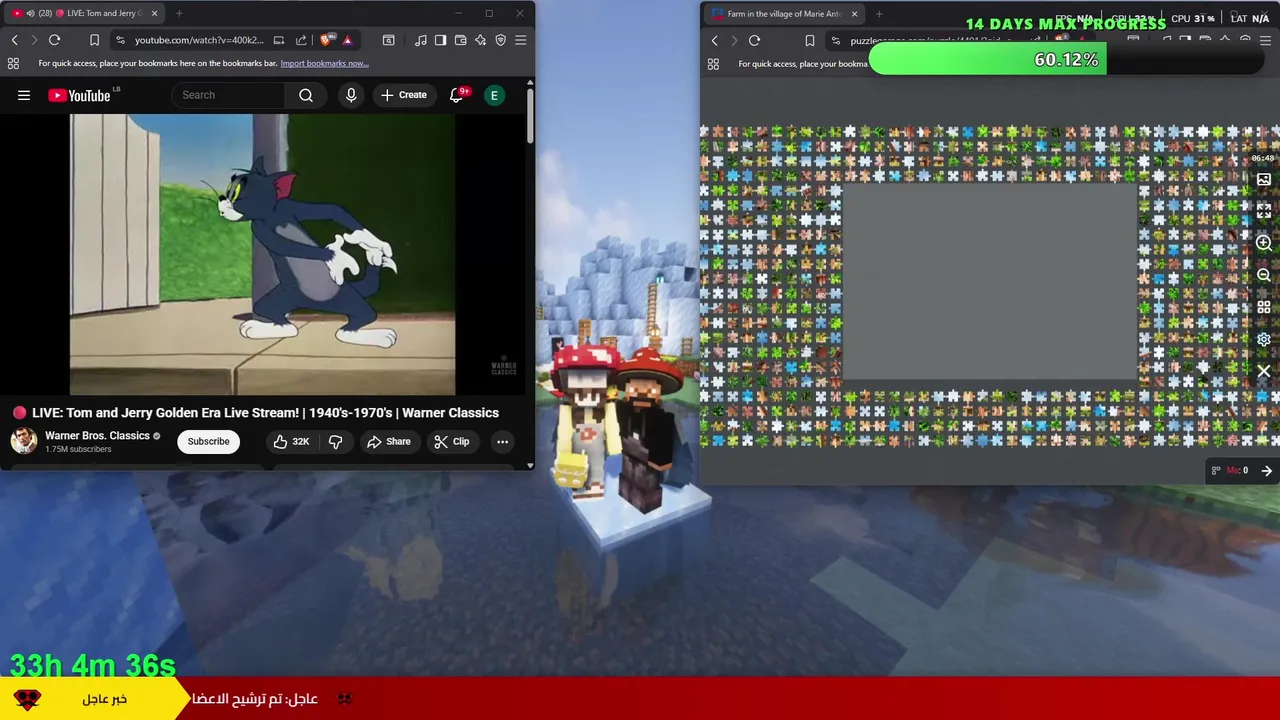The width and height of the screenshot is (1280, 720).
Task: Create a Clip of the stream
Action: pyautogui.click(x=452, y=441)
